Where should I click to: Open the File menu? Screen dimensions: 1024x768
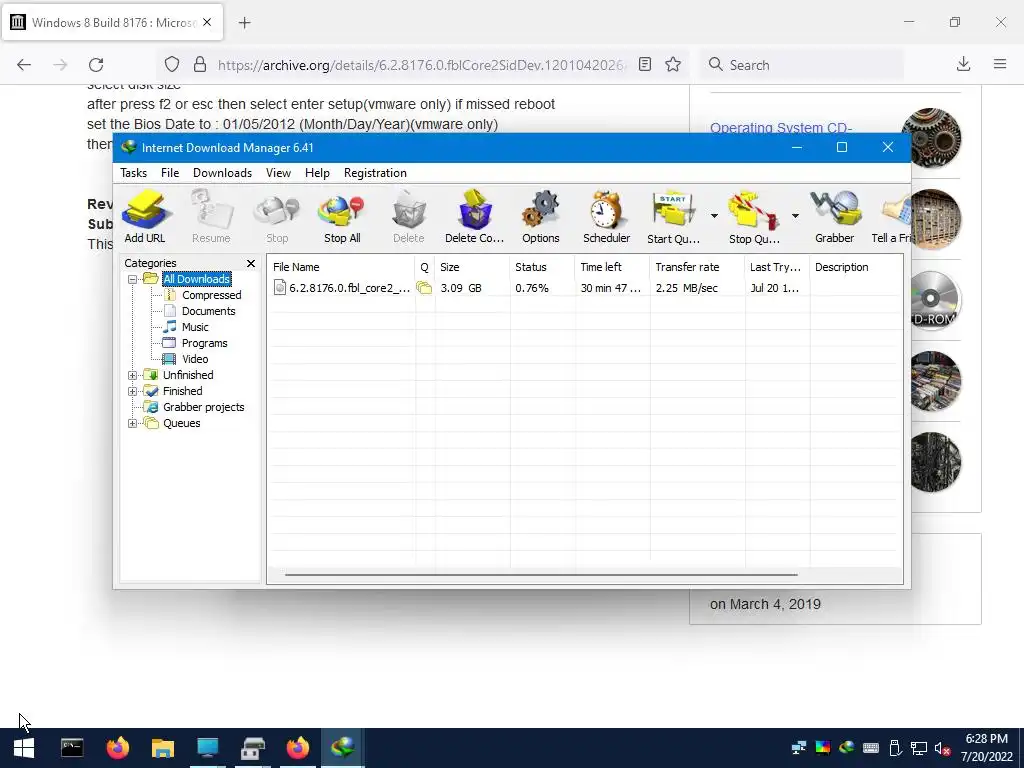170,172
